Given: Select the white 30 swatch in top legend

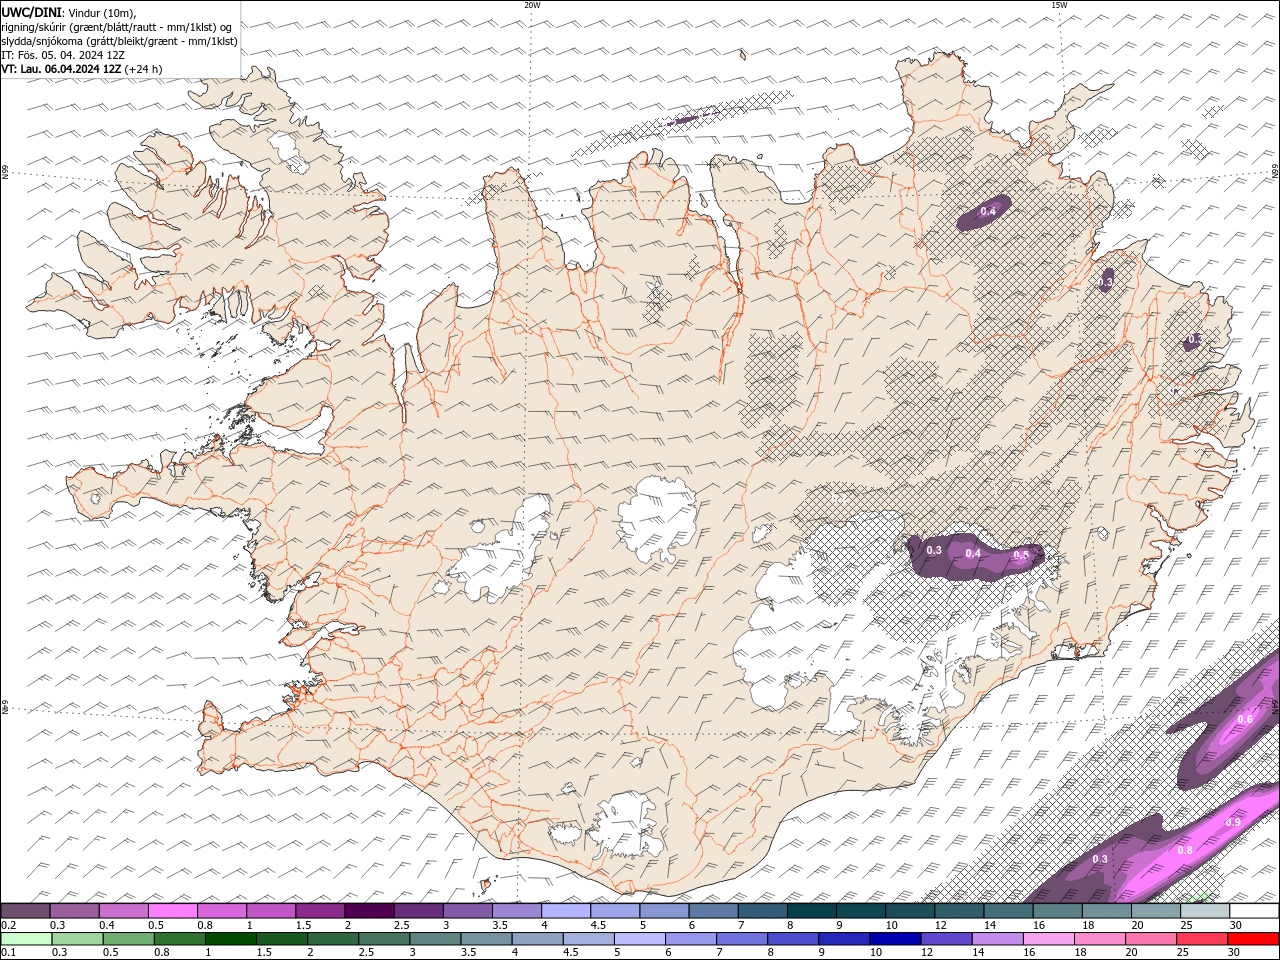Looking at the screenshot, I should point(1254,911).
